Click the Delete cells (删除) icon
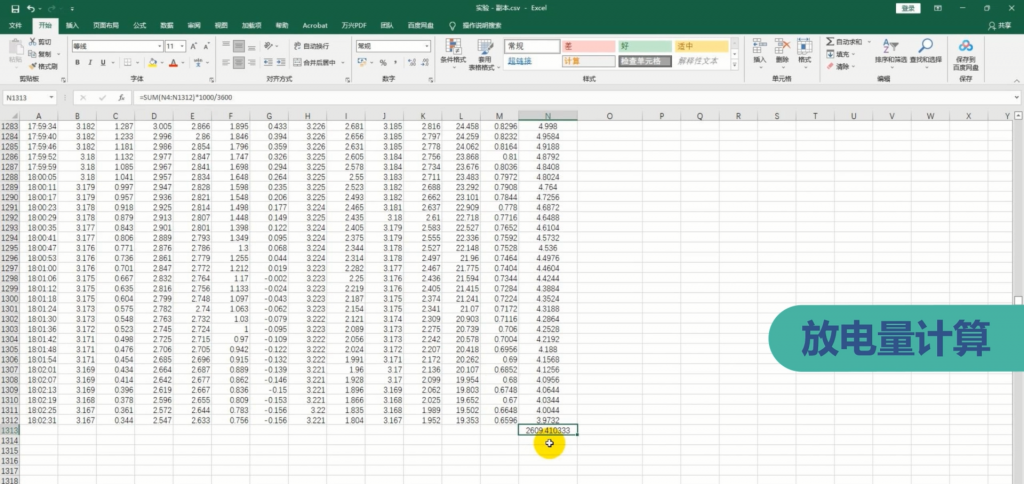This screenshot has height=484, width=1024. [782, 46]
